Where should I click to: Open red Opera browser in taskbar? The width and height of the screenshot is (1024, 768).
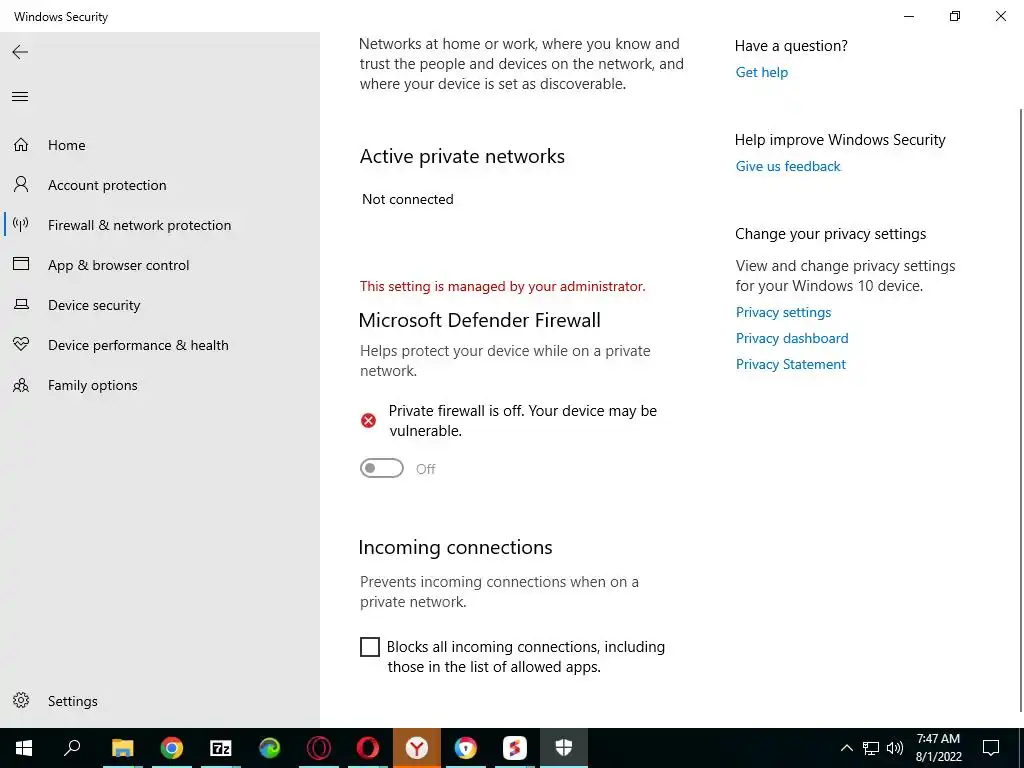point(368,748)
